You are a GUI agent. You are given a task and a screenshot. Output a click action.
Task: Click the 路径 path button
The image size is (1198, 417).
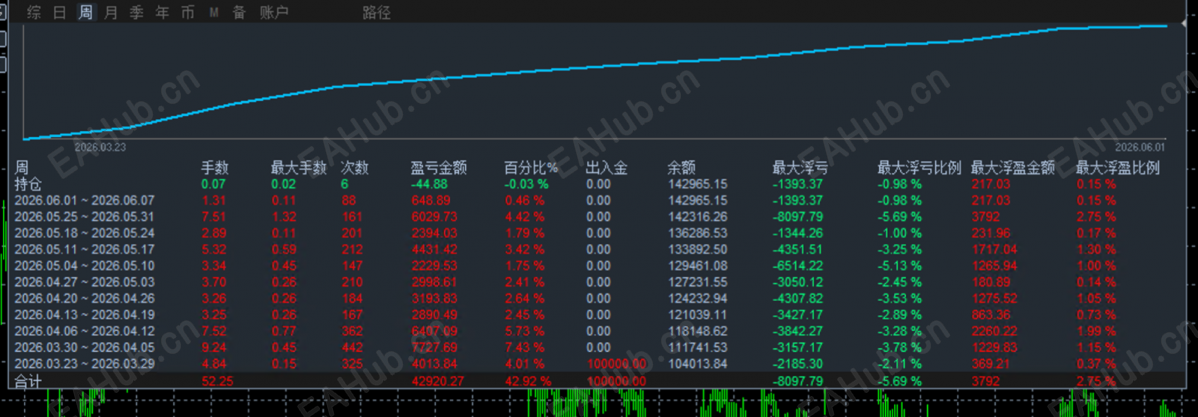coord(376,13)
